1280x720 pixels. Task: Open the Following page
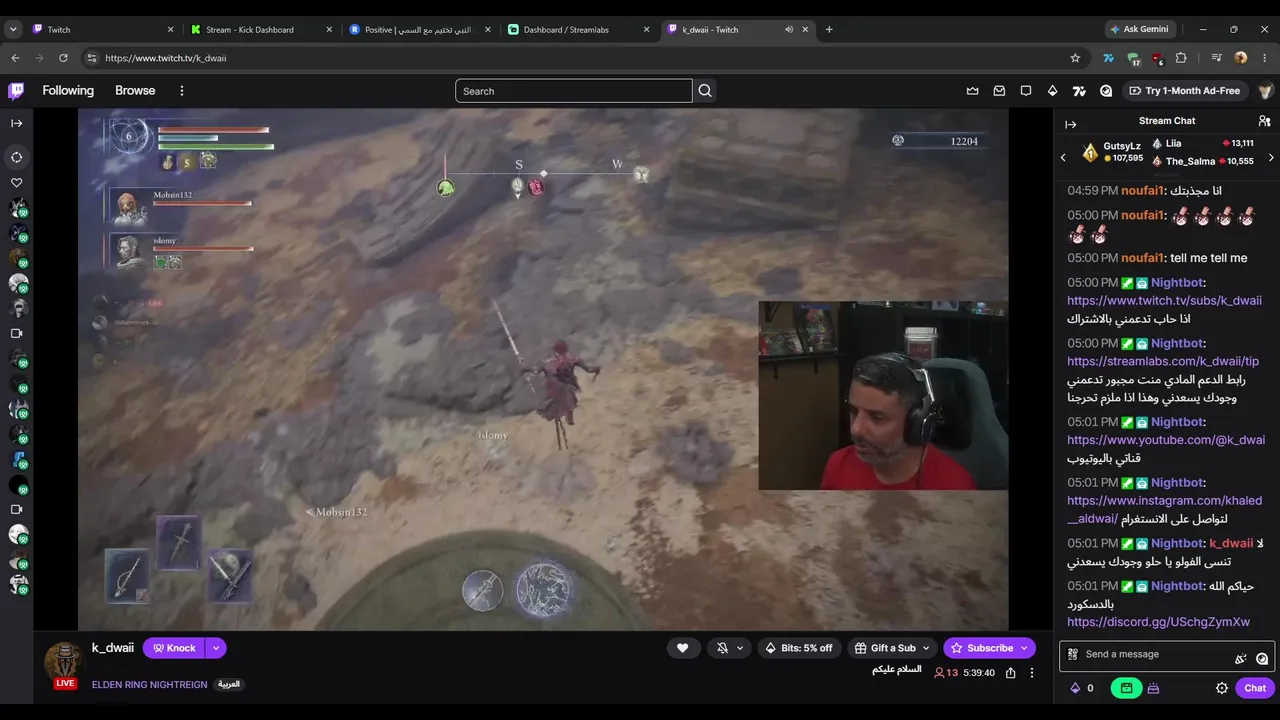pos(68,91)
